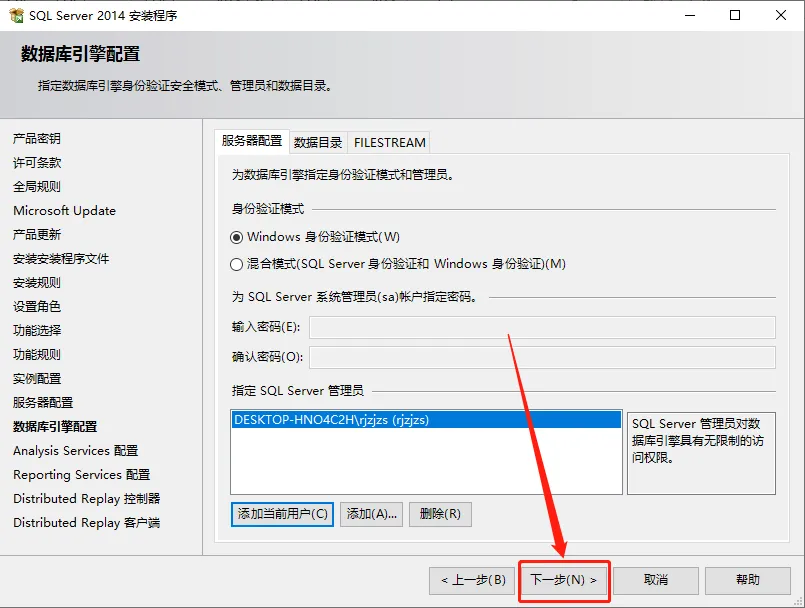
Task: Click Microsoft Update step in sidebar
Action: [x=65, y=211]
